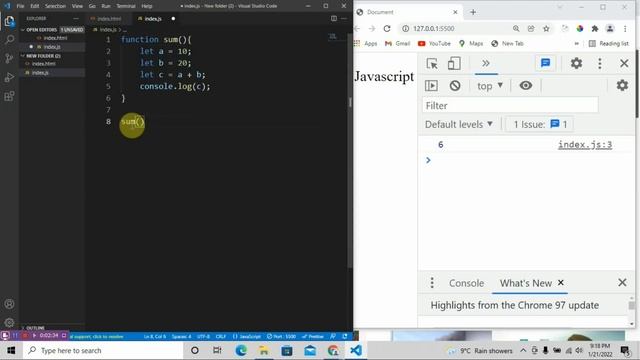The height and width of the screenshot is (360, 640).
Task: Open the Apps bookmark shortcut
Action: (x=366, y=43)
